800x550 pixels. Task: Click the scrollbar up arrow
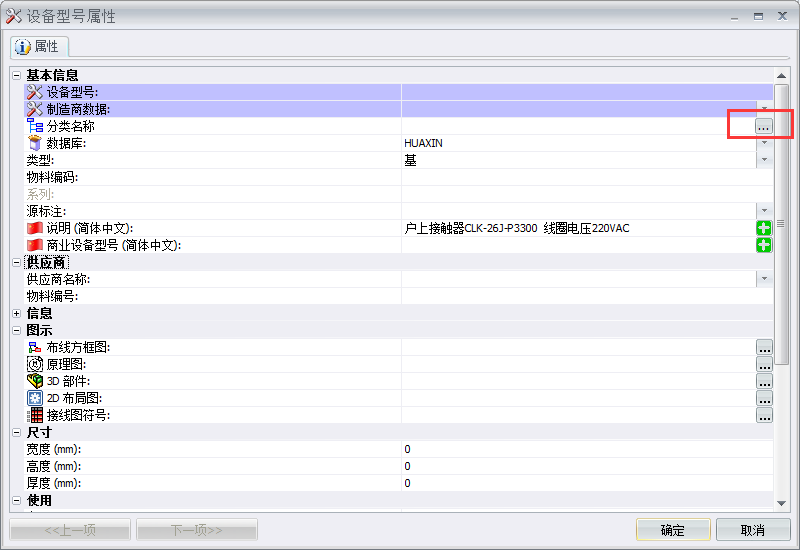(x=781, y=76)
